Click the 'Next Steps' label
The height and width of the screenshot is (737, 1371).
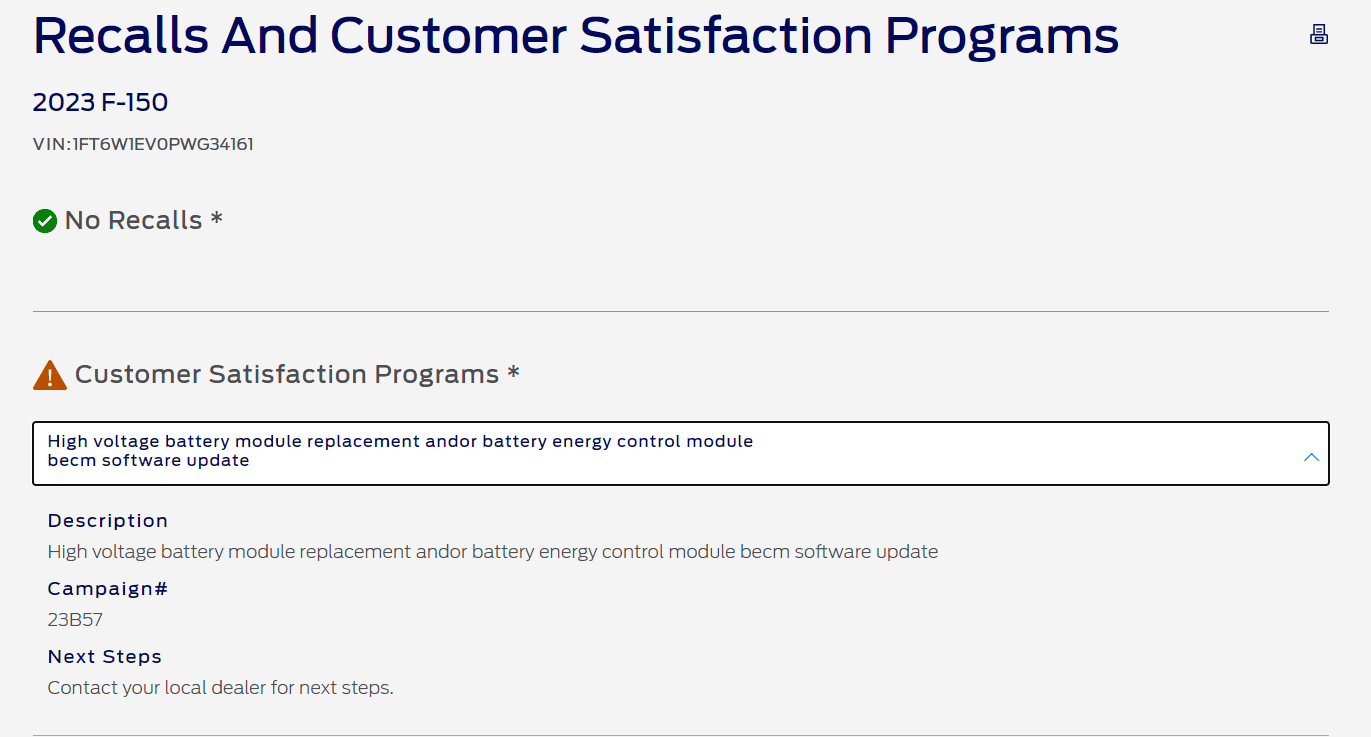105,657
